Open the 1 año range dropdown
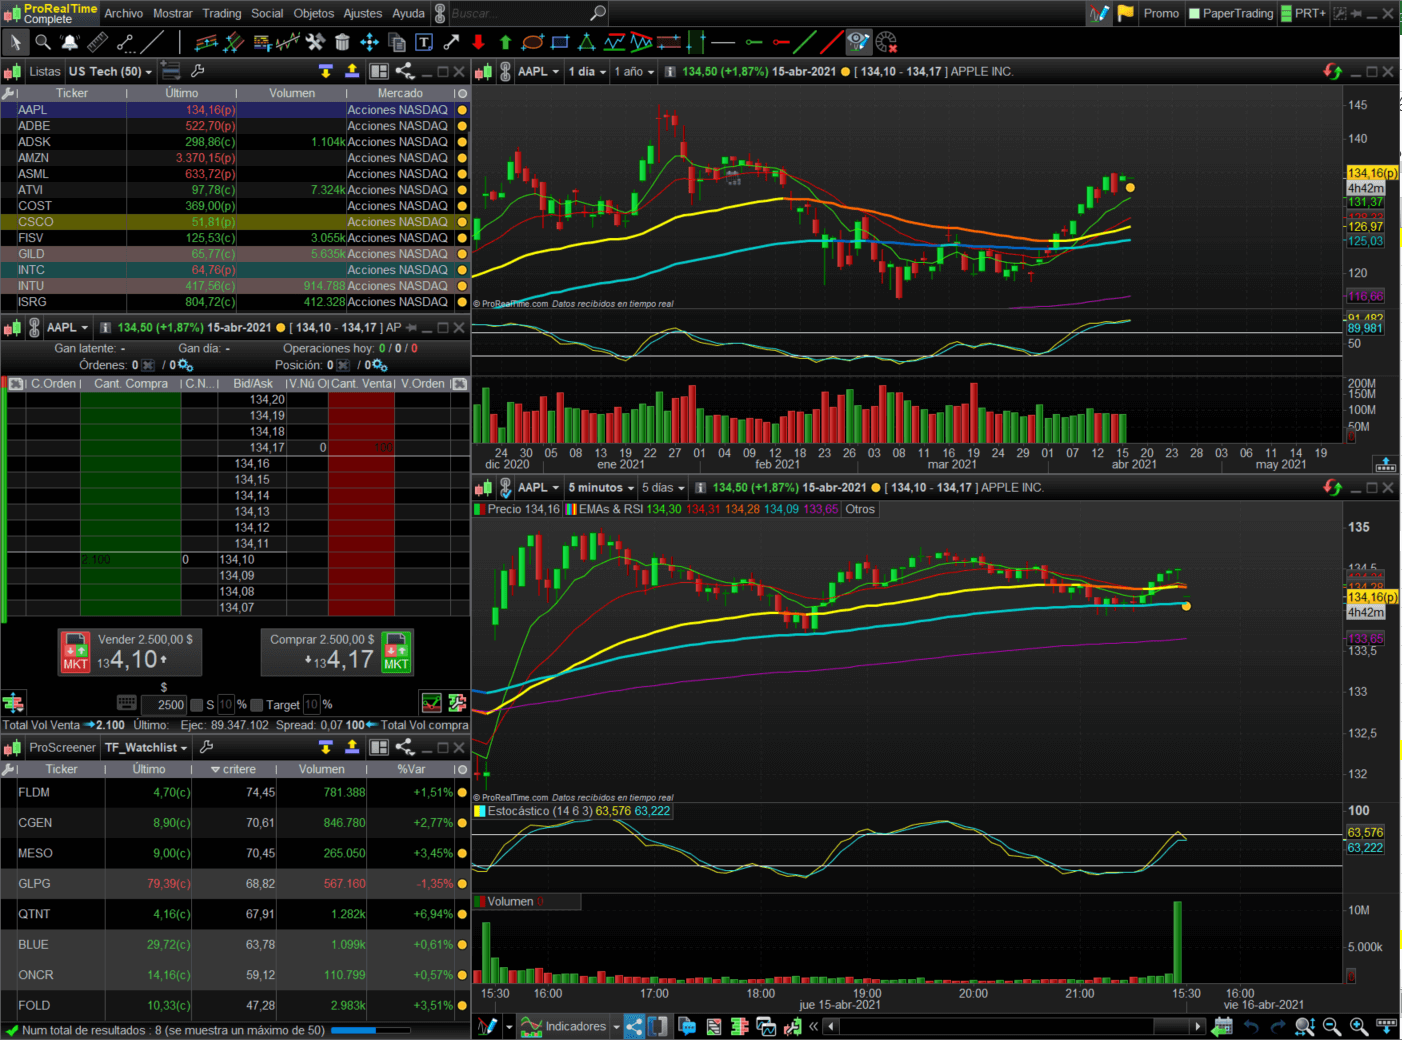The image size is (1402, 1040). coord(634,71)
